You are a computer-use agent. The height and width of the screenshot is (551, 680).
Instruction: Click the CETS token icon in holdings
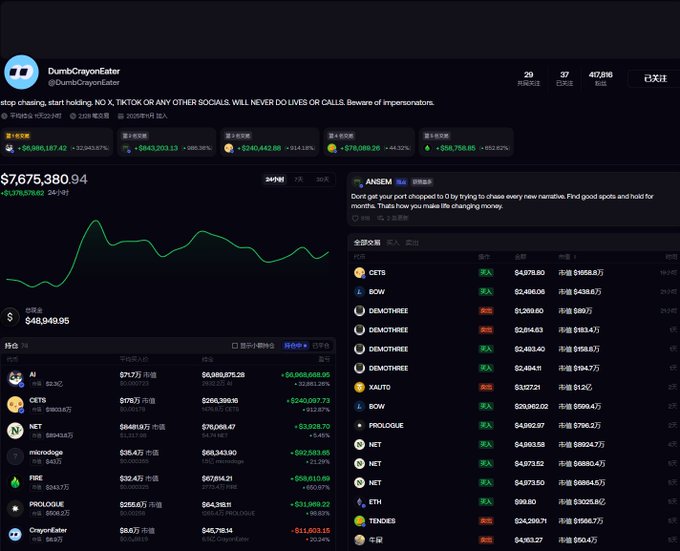(x=15, y=404)
